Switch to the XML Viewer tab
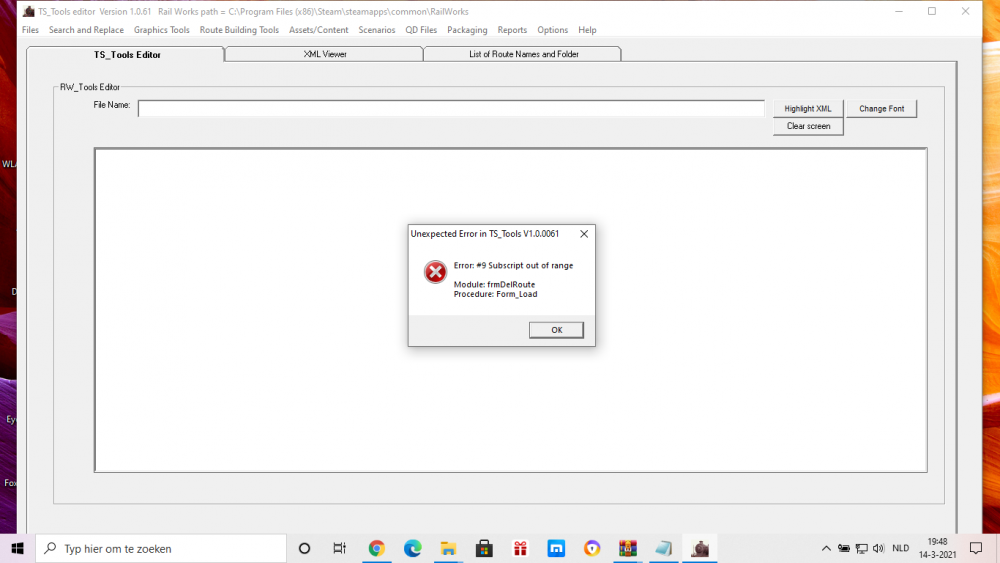 click(x=324, y=54)
